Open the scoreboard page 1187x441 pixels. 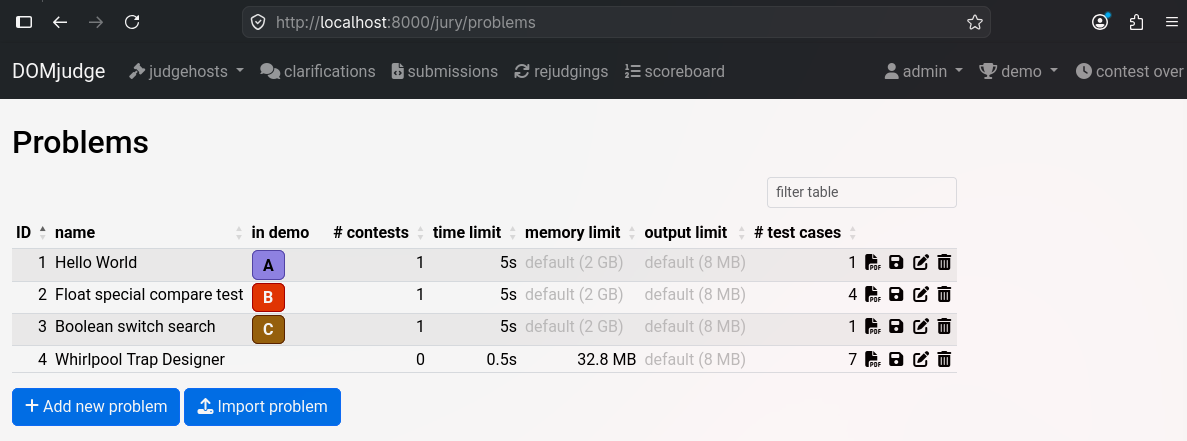(675, 71)
